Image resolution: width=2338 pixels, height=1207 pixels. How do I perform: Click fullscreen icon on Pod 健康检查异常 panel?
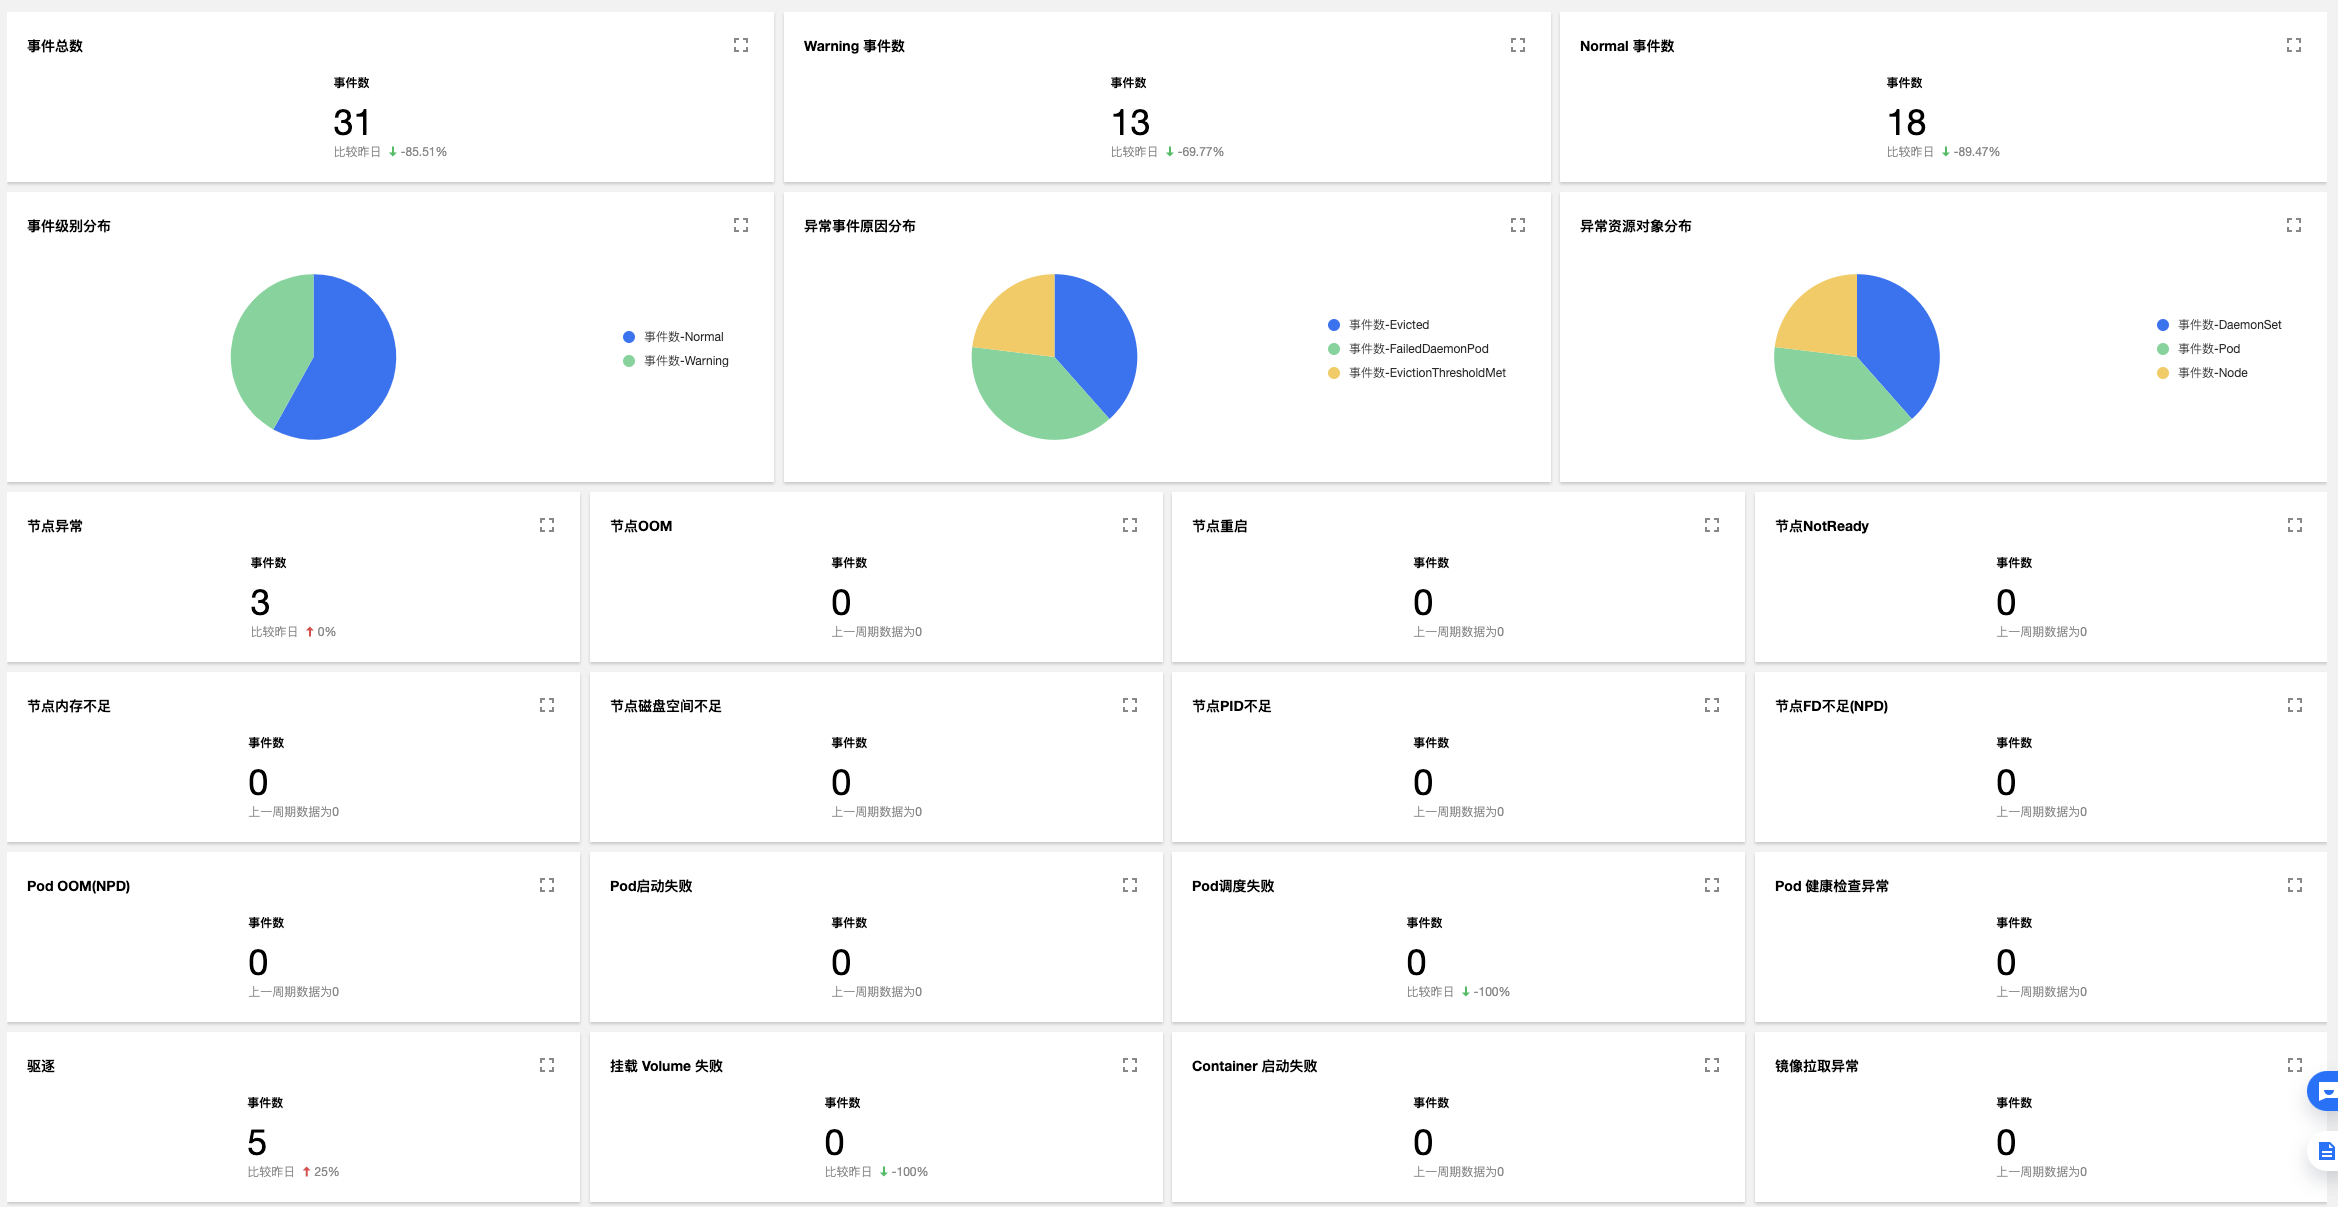[2295, 885]
